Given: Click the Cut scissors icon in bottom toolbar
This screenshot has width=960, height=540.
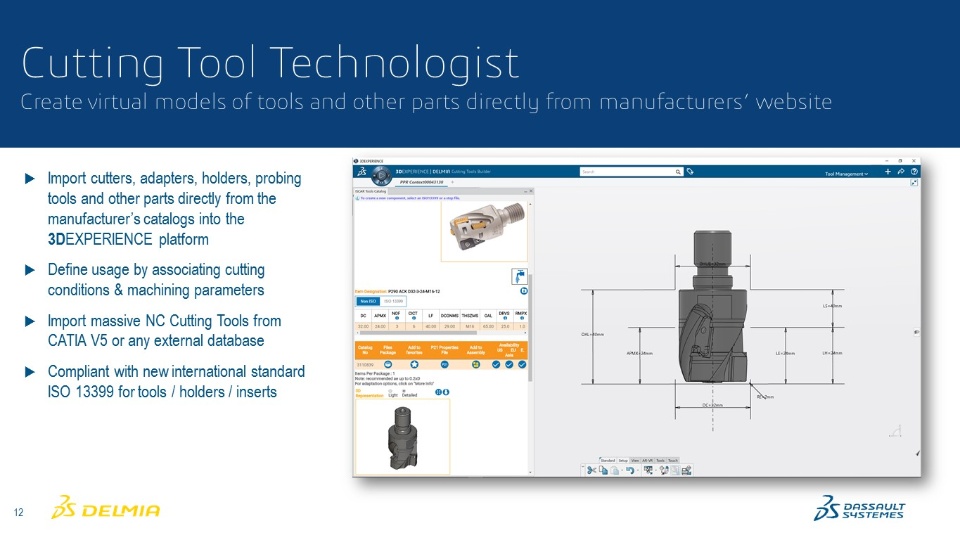Looking at the screenshot, I should coord(591,470).
